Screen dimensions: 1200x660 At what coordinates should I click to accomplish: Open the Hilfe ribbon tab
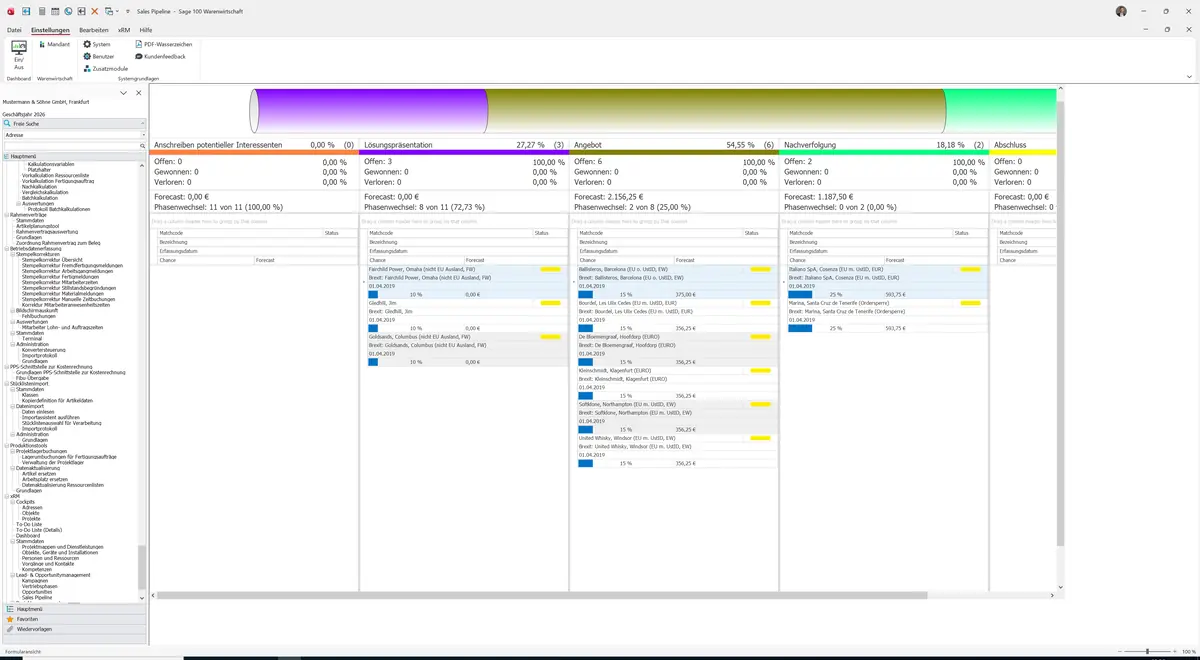click(x=146, y=30)
